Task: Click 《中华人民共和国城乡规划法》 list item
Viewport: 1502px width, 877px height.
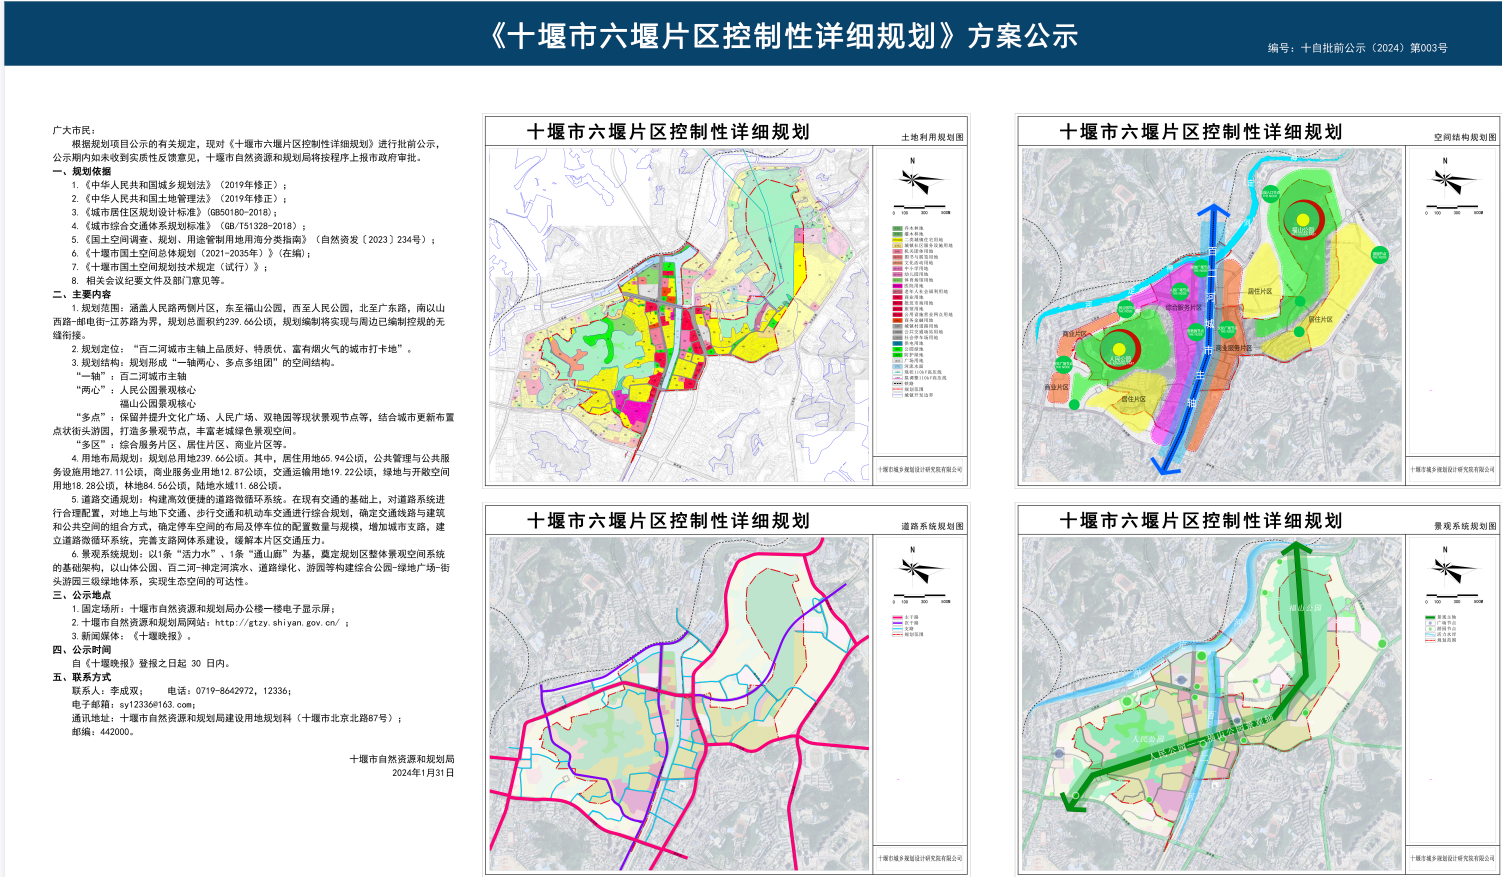Action: (x=180, y=185)
